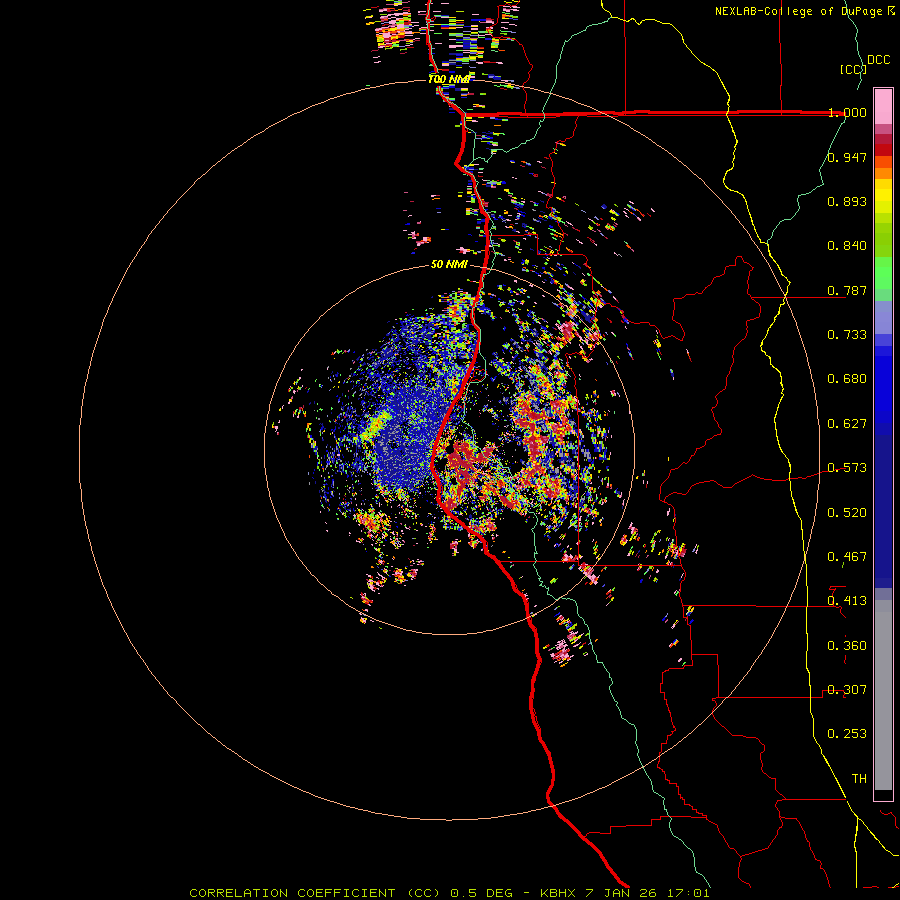Viewport: 900px width, 900px height.
Task: Pick the bright green segment of color scale
Action: 883,273
